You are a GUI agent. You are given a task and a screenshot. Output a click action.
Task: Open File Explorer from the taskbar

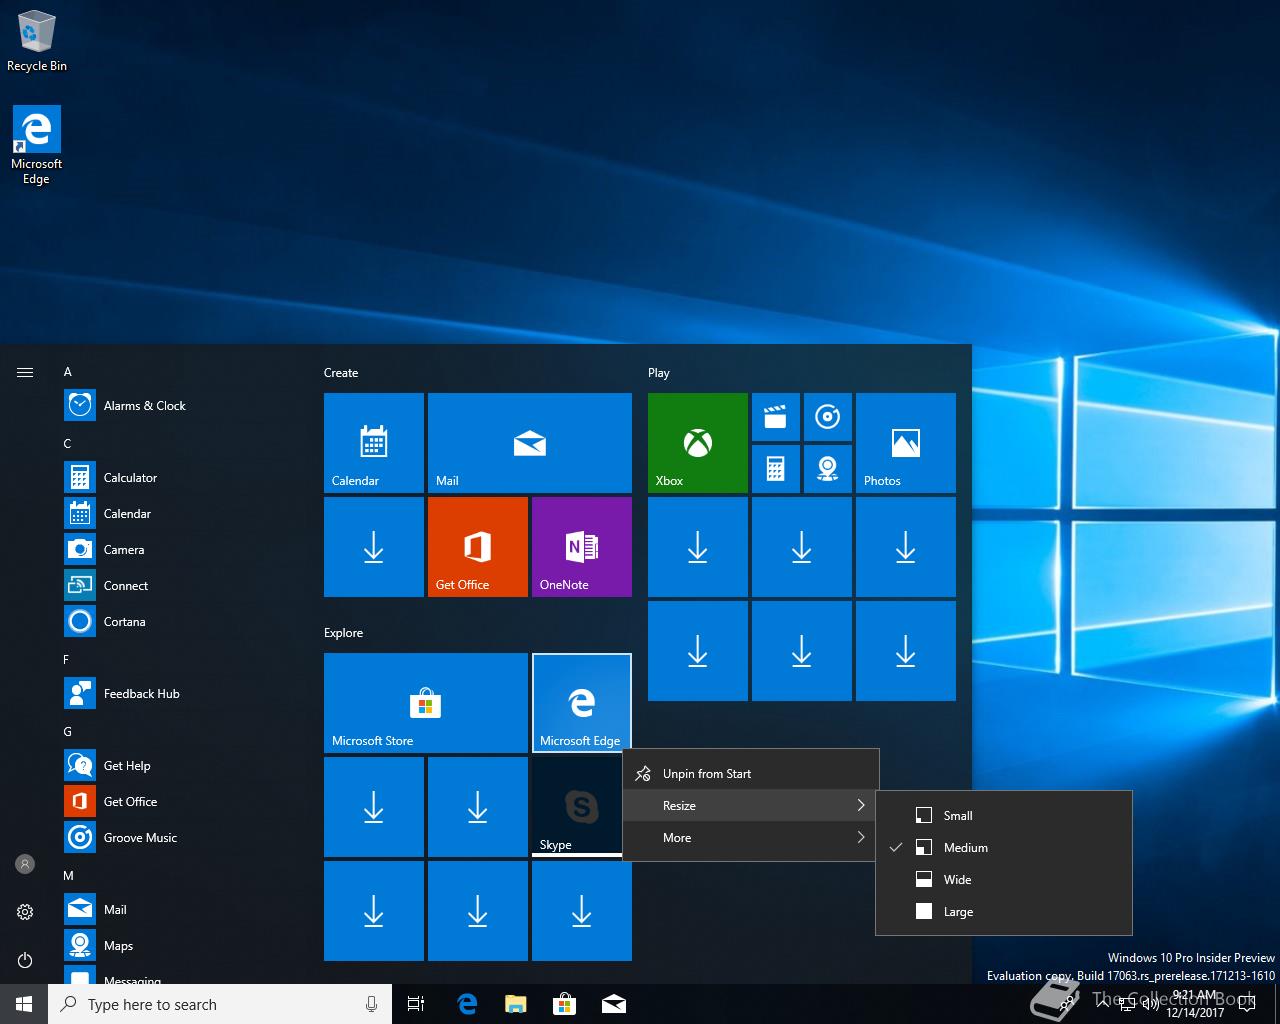point(515,1004)
